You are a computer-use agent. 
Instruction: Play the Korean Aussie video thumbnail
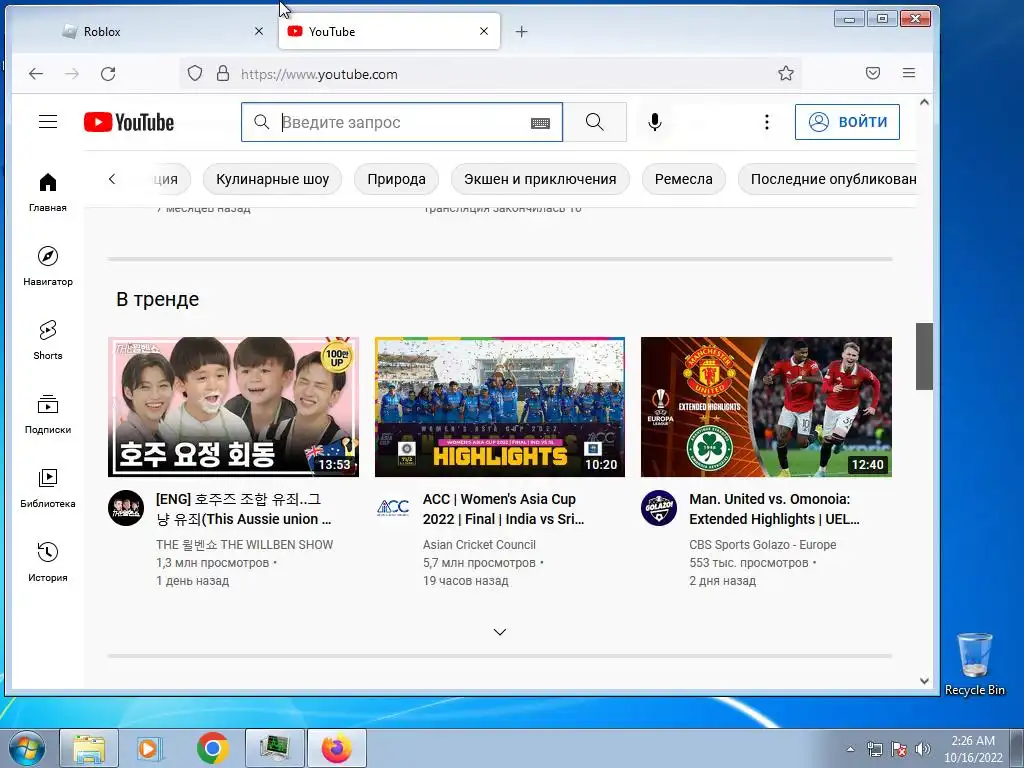(233, 407)
